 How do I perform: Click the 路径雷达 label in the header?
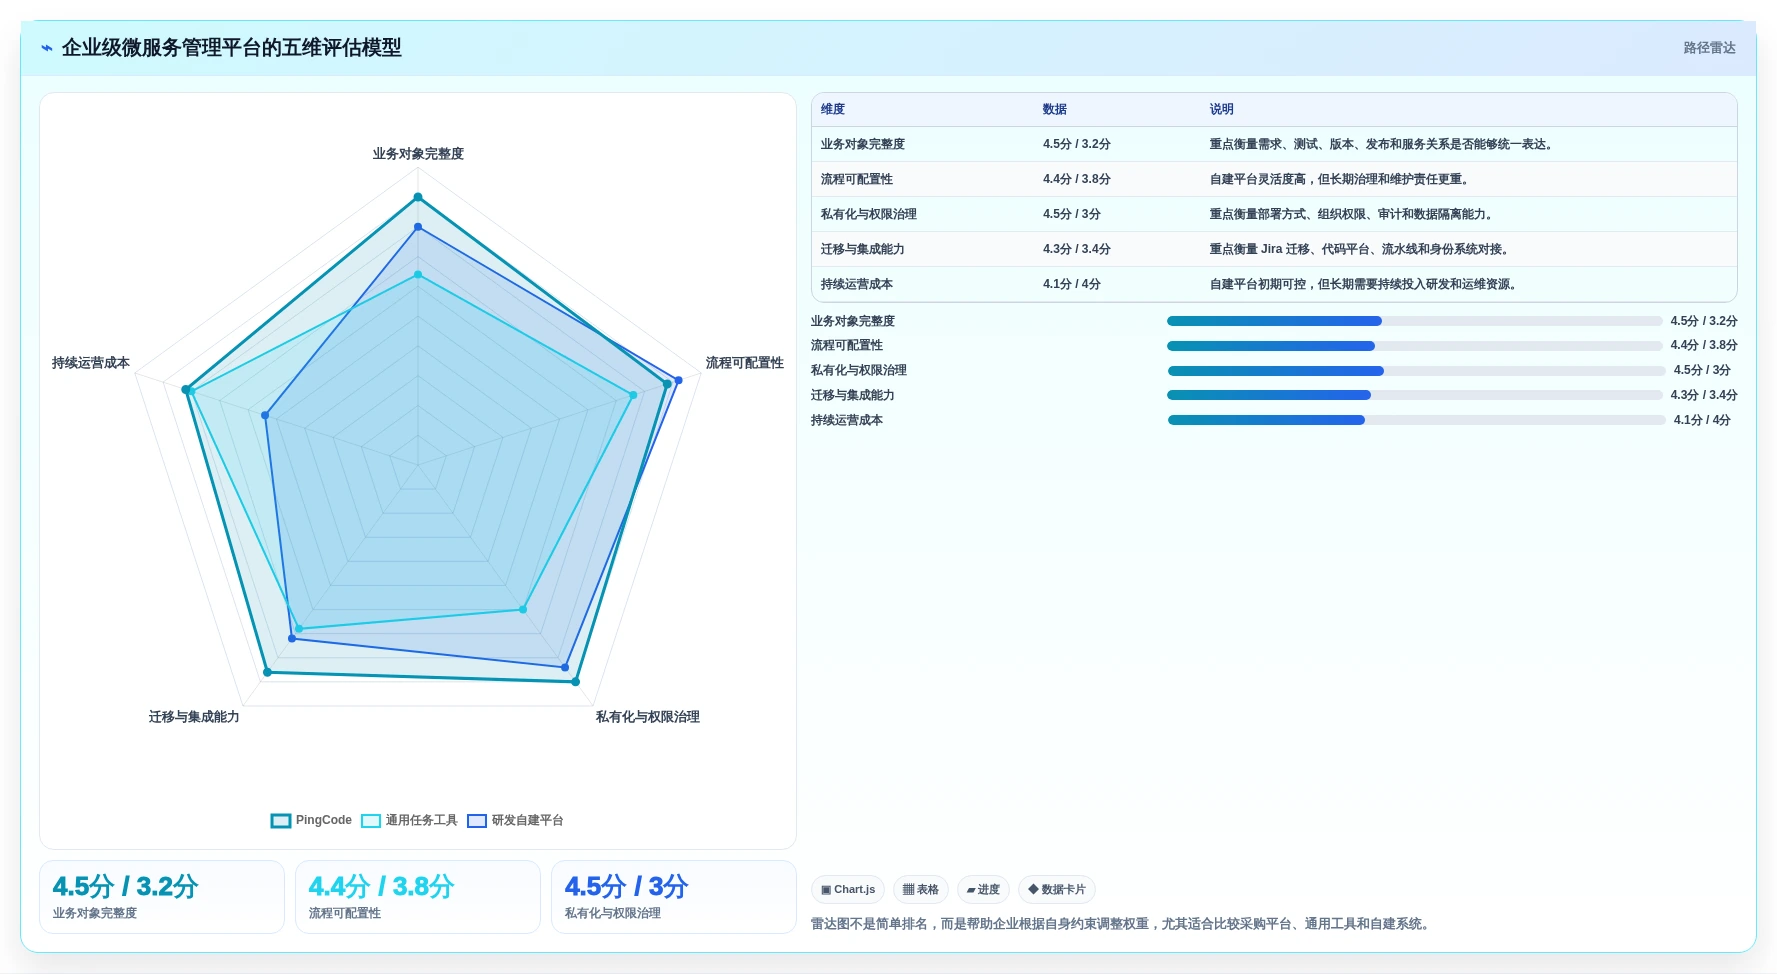1709,48
